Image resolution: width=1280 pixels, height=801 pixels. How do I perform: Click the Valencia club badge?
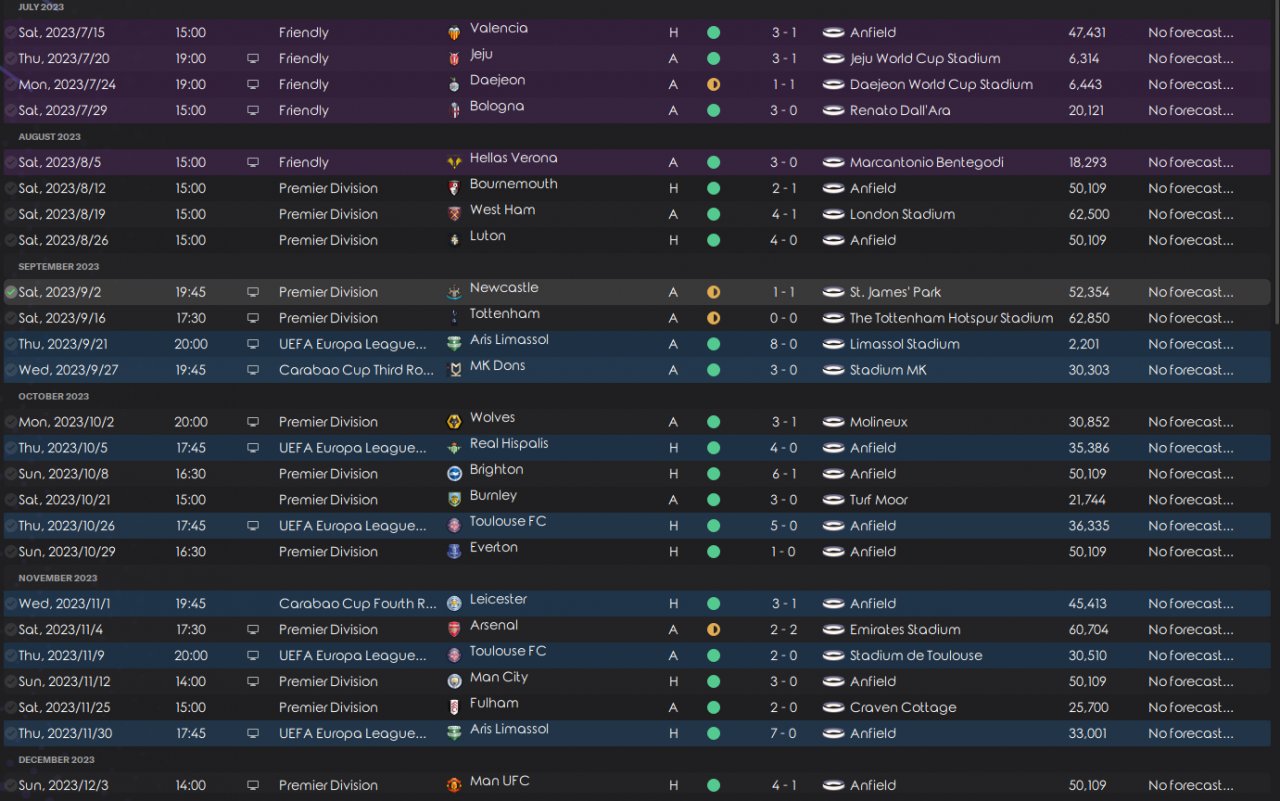pos(455,33)
